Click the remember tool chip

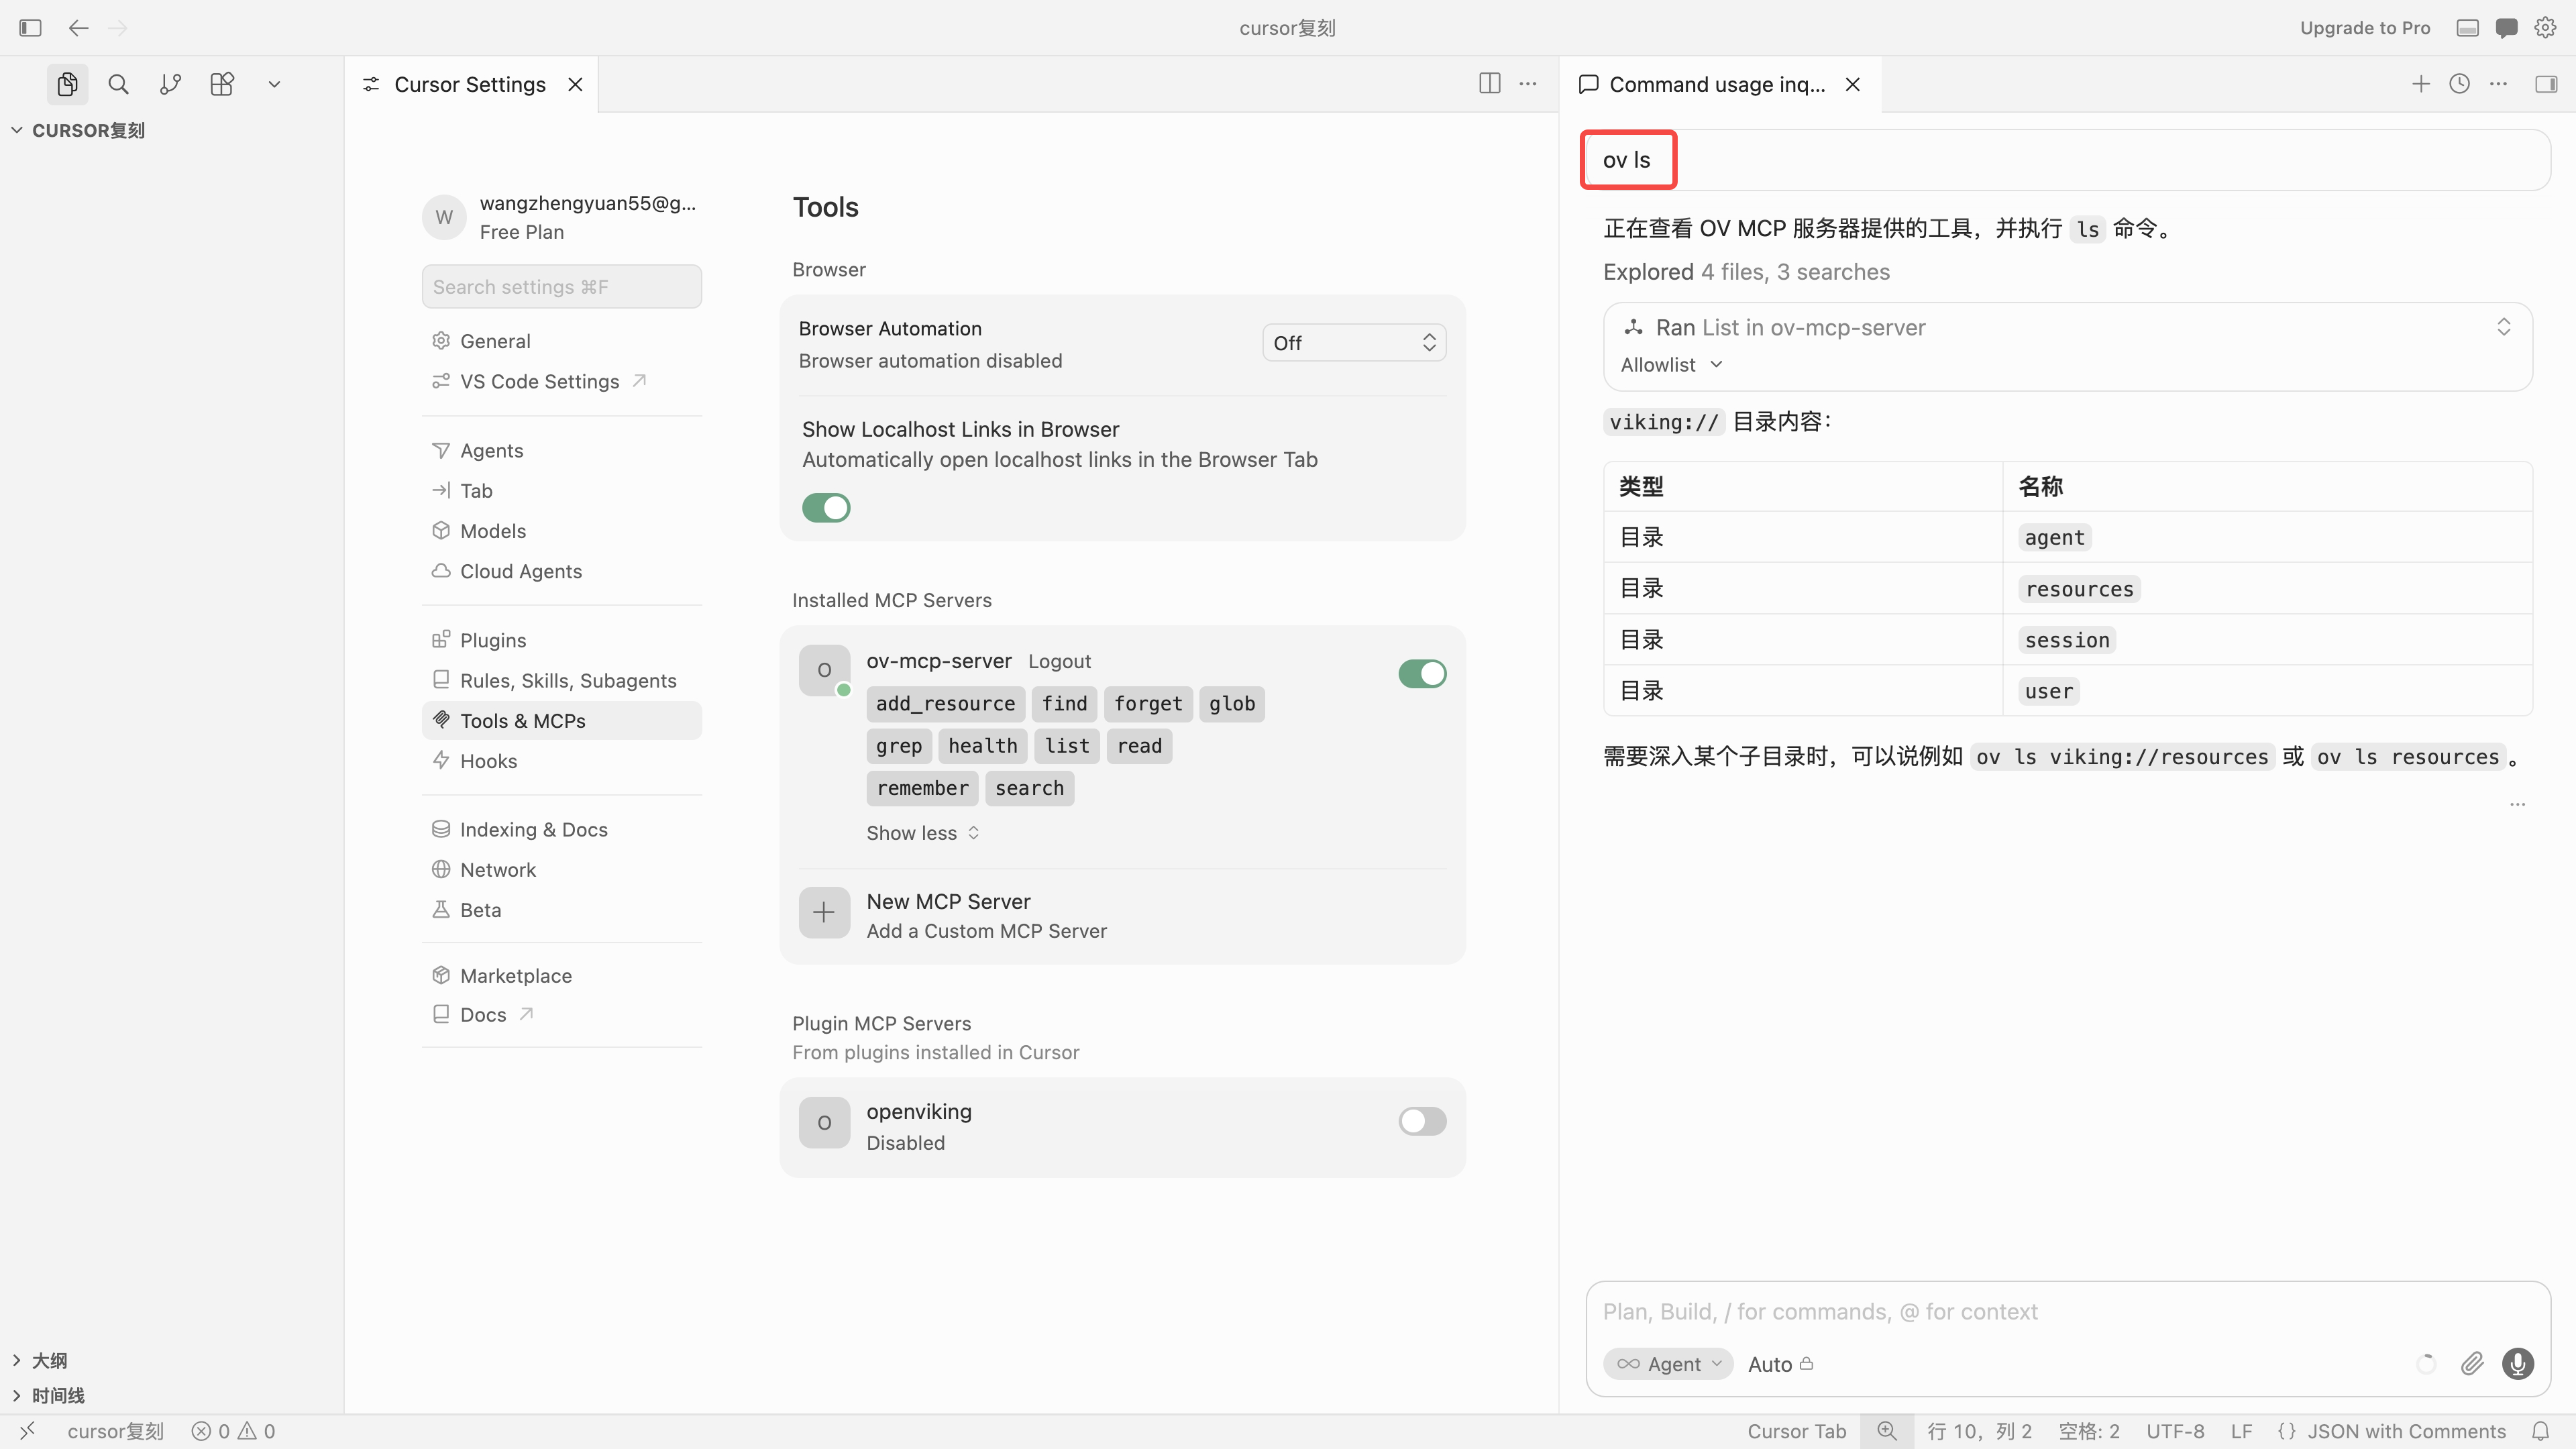922,788
